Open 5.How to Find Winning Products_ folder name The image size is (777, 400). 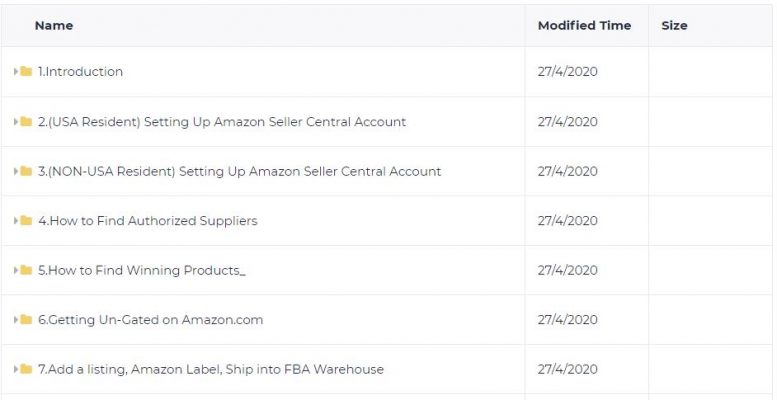pyautogui.click(x=142, y=270)
